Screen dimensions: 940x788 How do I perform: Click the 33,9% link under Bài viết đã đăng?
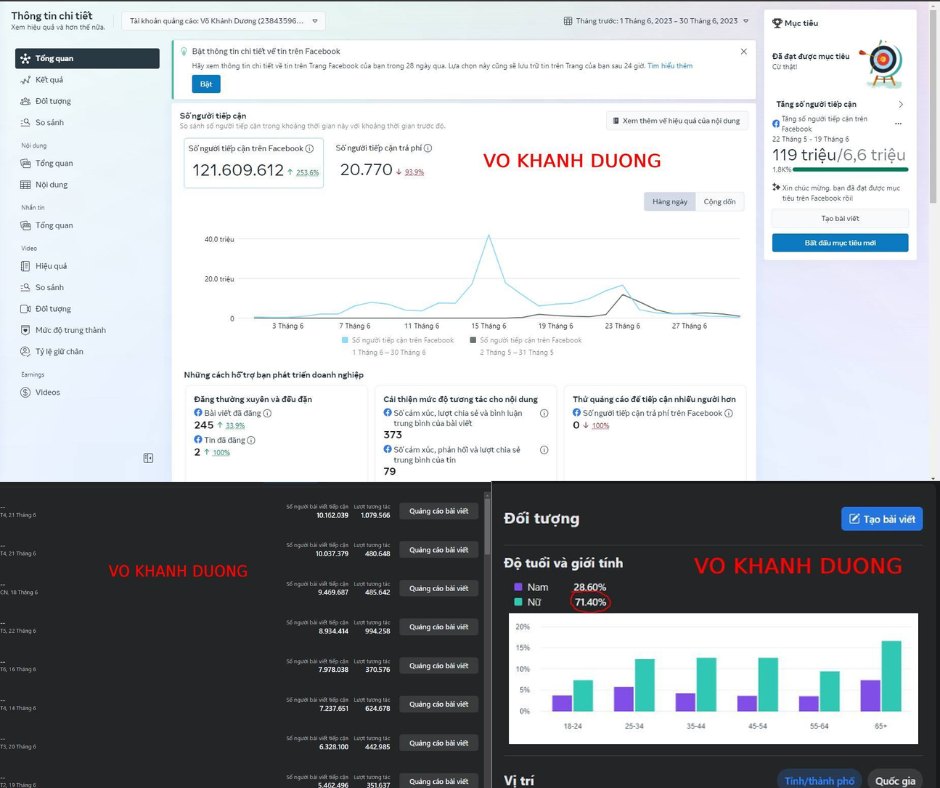(235, 426)
